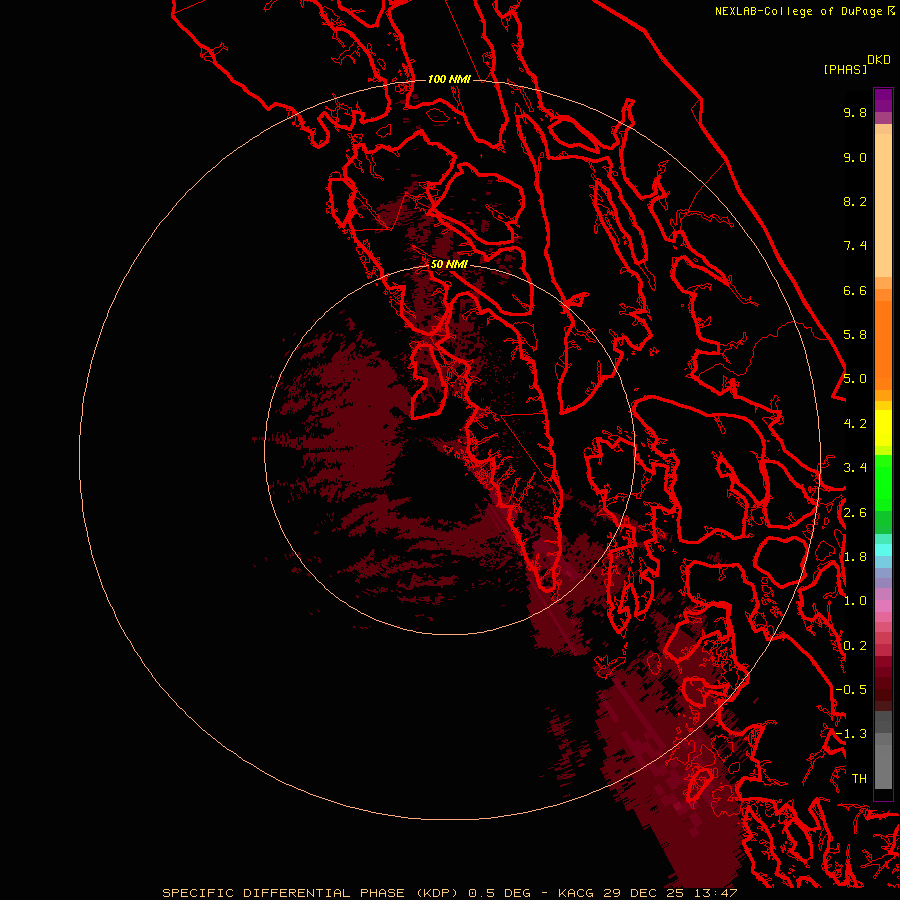Image resolution: width=900 pixels, height=900 pixels.
Task: Click the DKD unit label above legend
Action: click(879, 60)
